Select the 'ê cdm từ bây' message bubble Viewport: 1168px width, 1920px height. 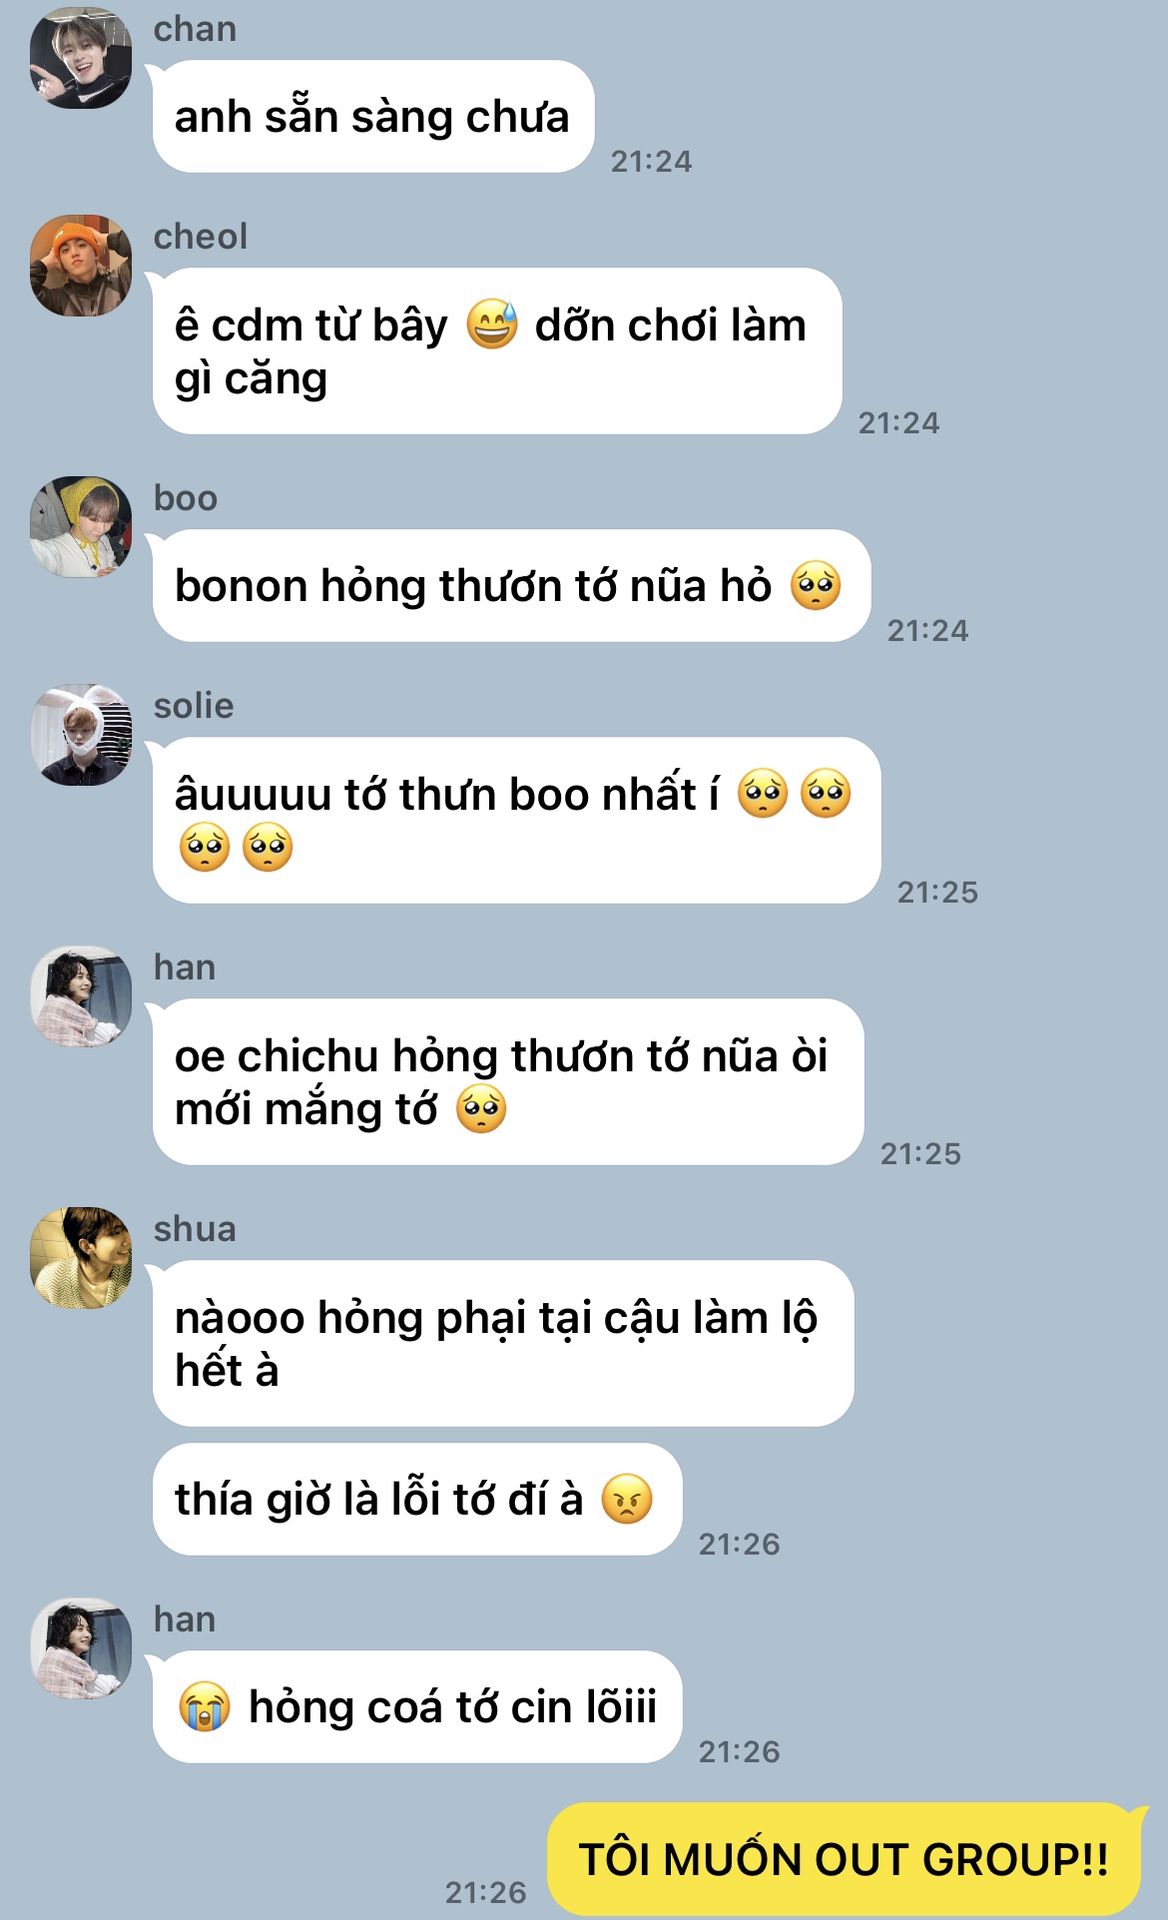click(x=497, y=351)
